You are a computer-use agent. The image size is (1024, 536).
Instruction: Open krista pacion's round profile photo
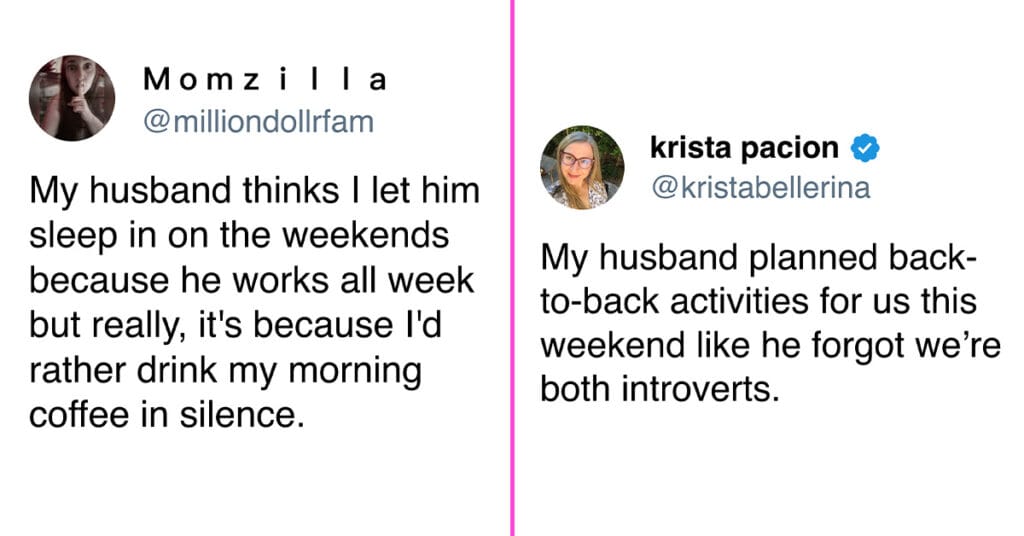point(582,168)
